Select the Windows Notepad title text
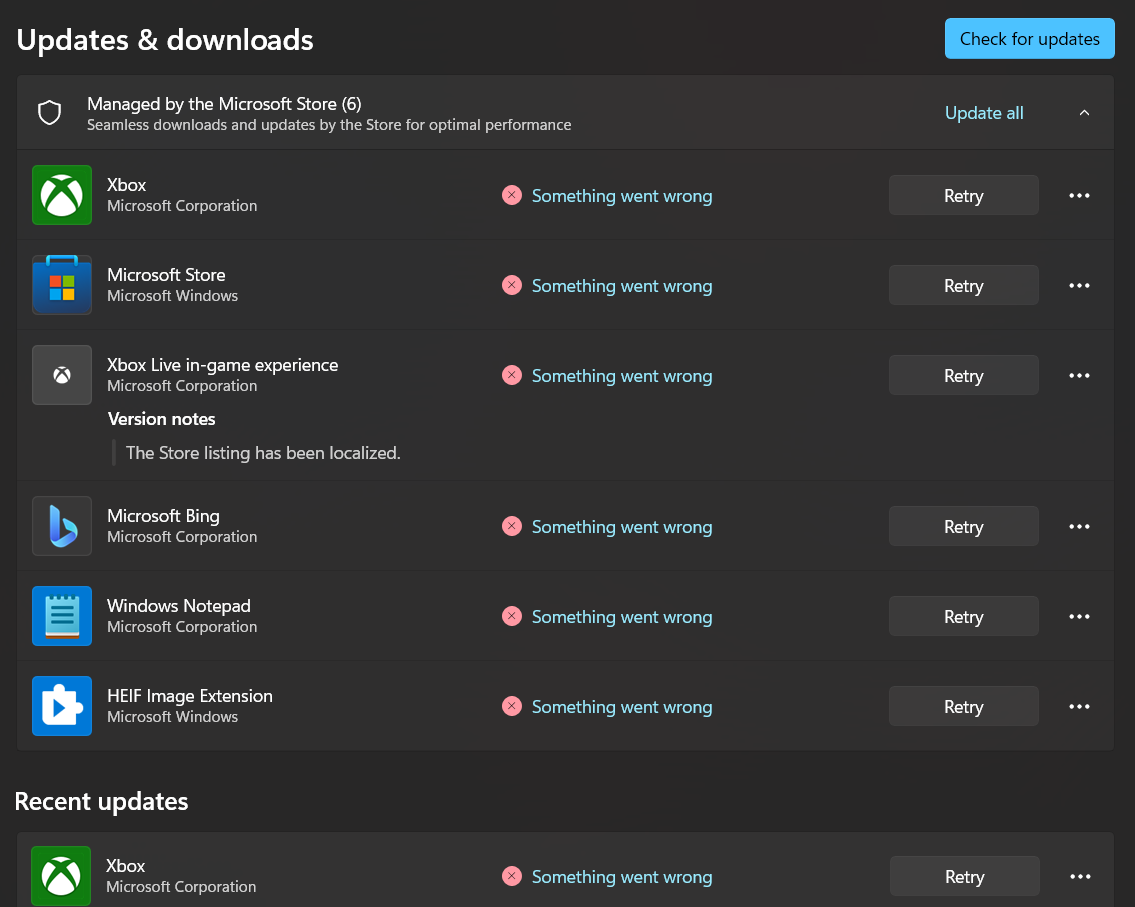 coord(179,605)
